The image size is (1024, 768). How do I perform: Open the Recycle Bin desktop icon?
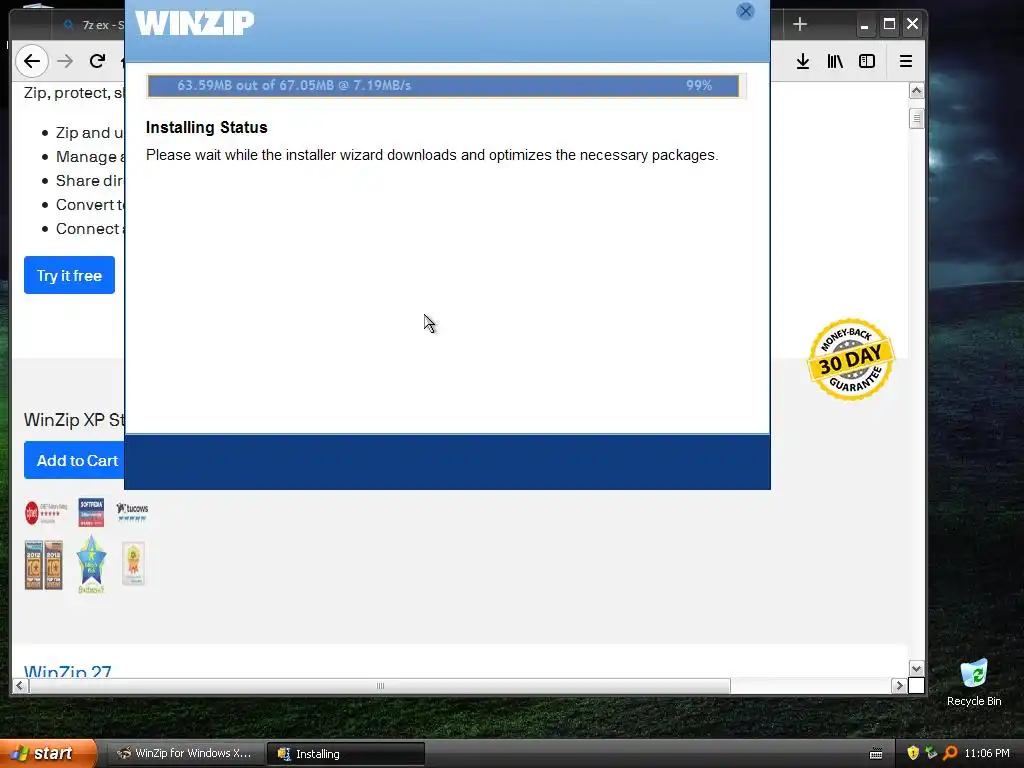pyautogui.click(x=974, y=682)
